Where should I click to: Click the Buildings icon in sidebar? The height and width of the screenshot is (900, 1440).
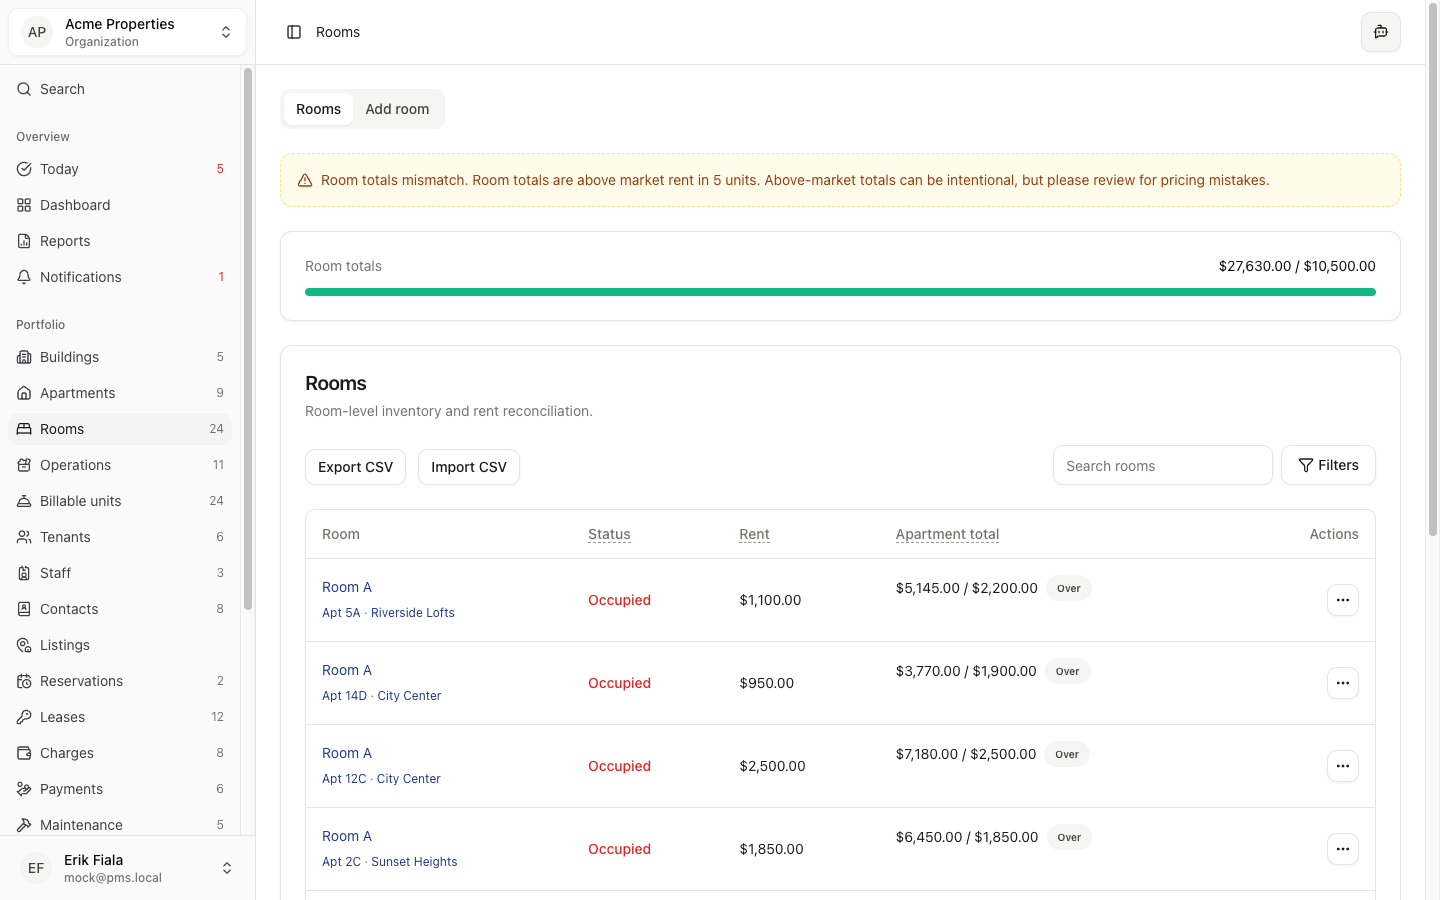pos(24,357)
